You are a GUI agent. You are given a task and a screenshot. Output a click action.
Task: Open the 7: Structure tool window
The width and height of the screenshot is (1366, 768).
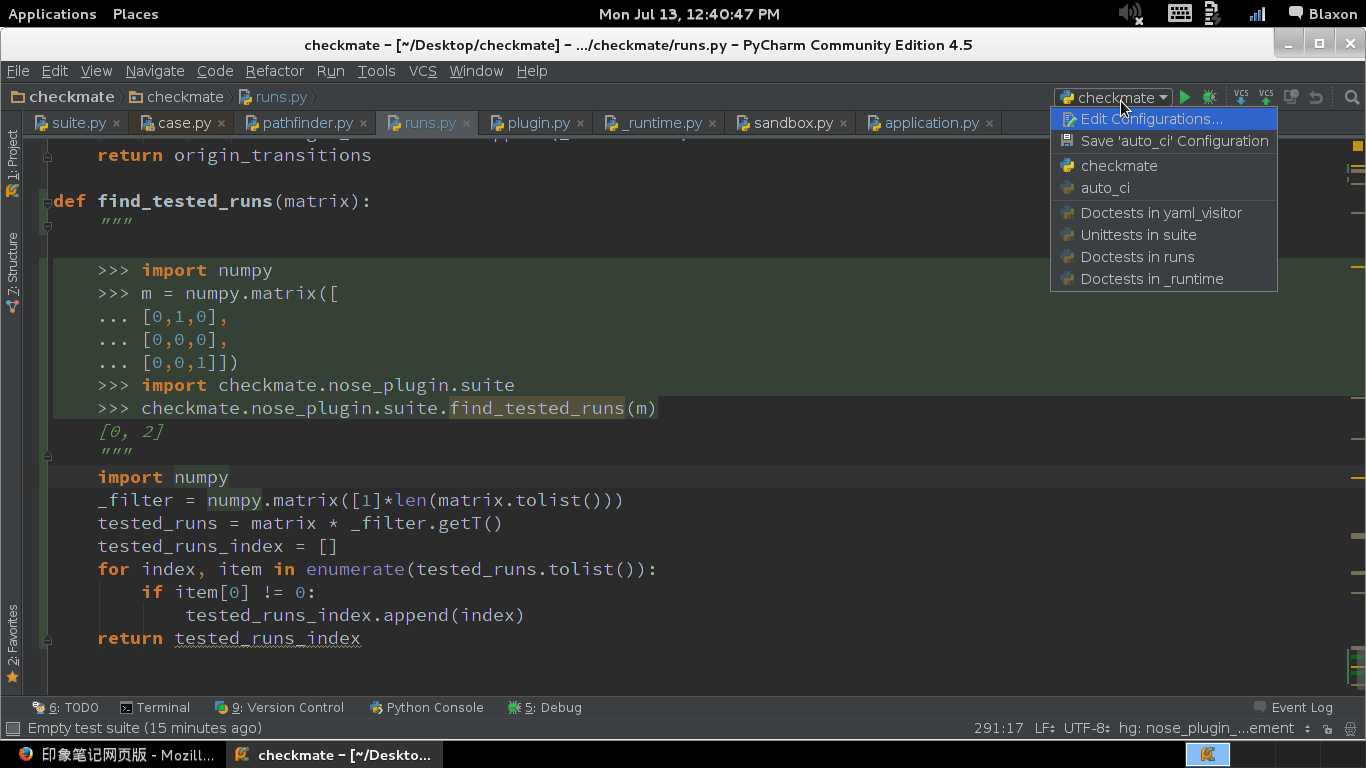click(x=12, y=273)
